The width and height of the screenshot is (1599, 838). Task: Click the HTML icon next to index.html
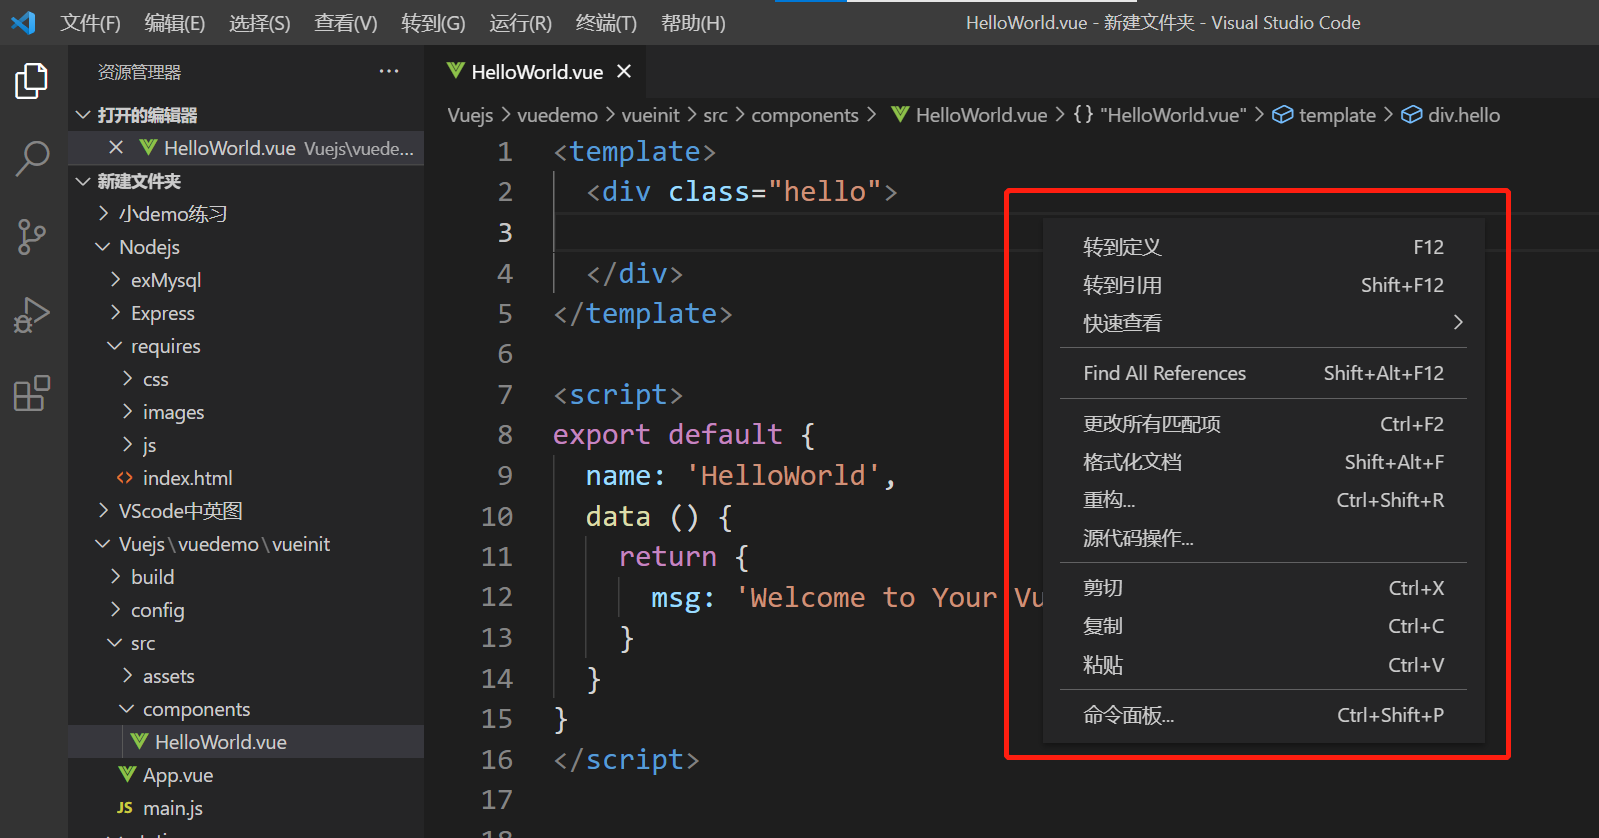click(125, 478)
